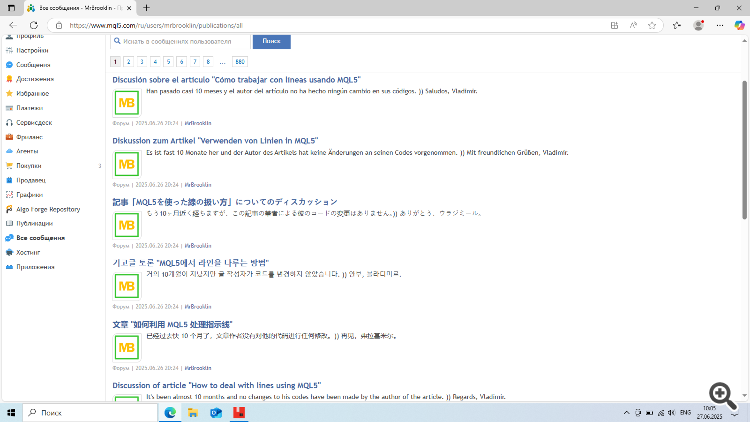The height and width of the screenshot is (422, 750).
Task: Click MB avatar of Japanese post
Action: [x=127, y=225]
